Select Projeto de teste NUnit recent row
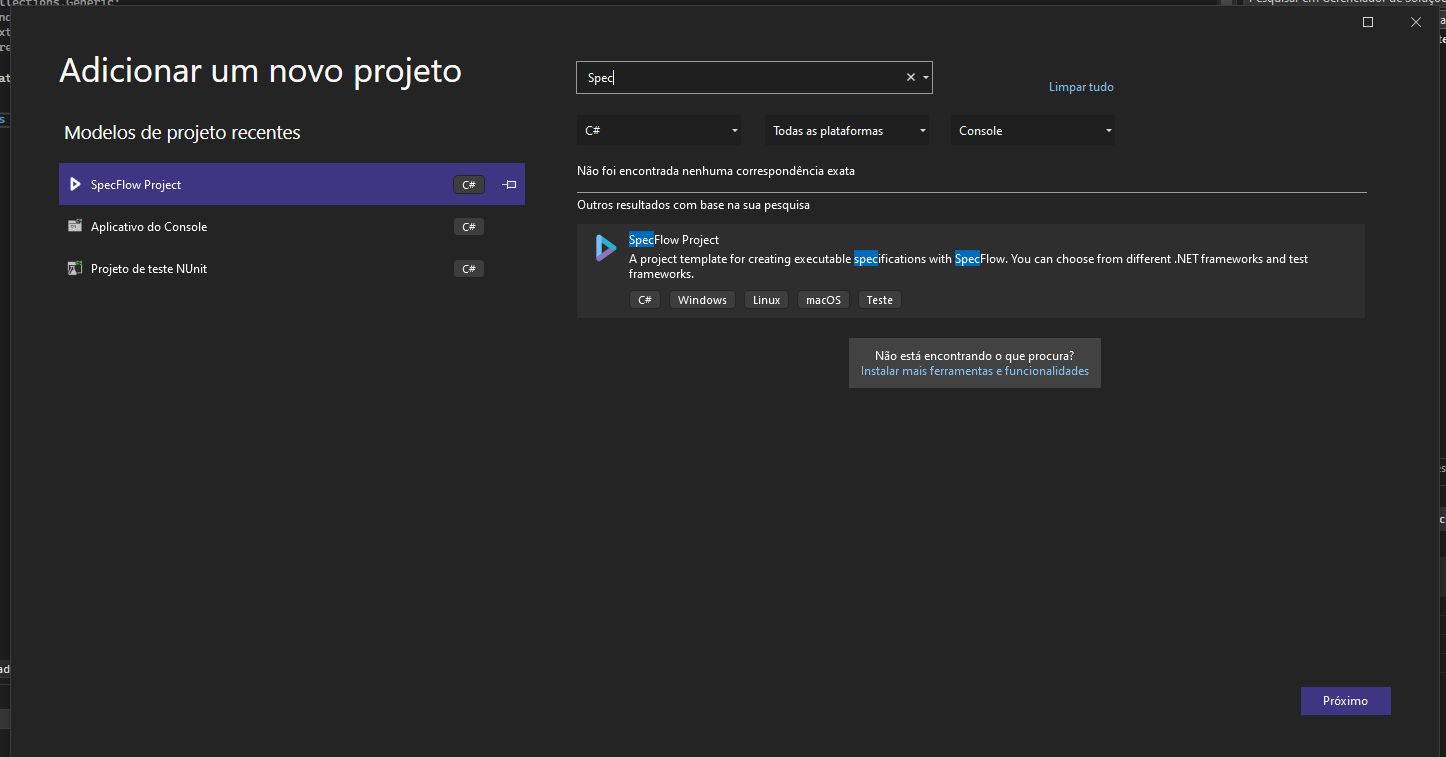1446x757 pixels. click(292, 269)
